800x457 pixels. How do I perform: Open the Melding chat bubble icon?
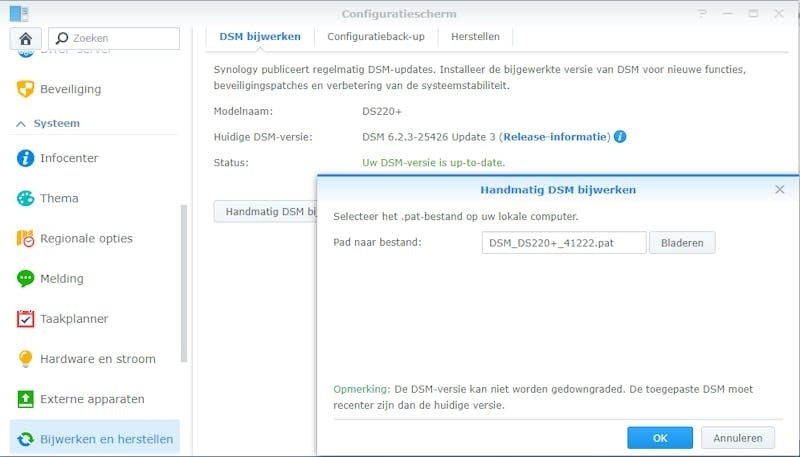(x=25, y=278)
